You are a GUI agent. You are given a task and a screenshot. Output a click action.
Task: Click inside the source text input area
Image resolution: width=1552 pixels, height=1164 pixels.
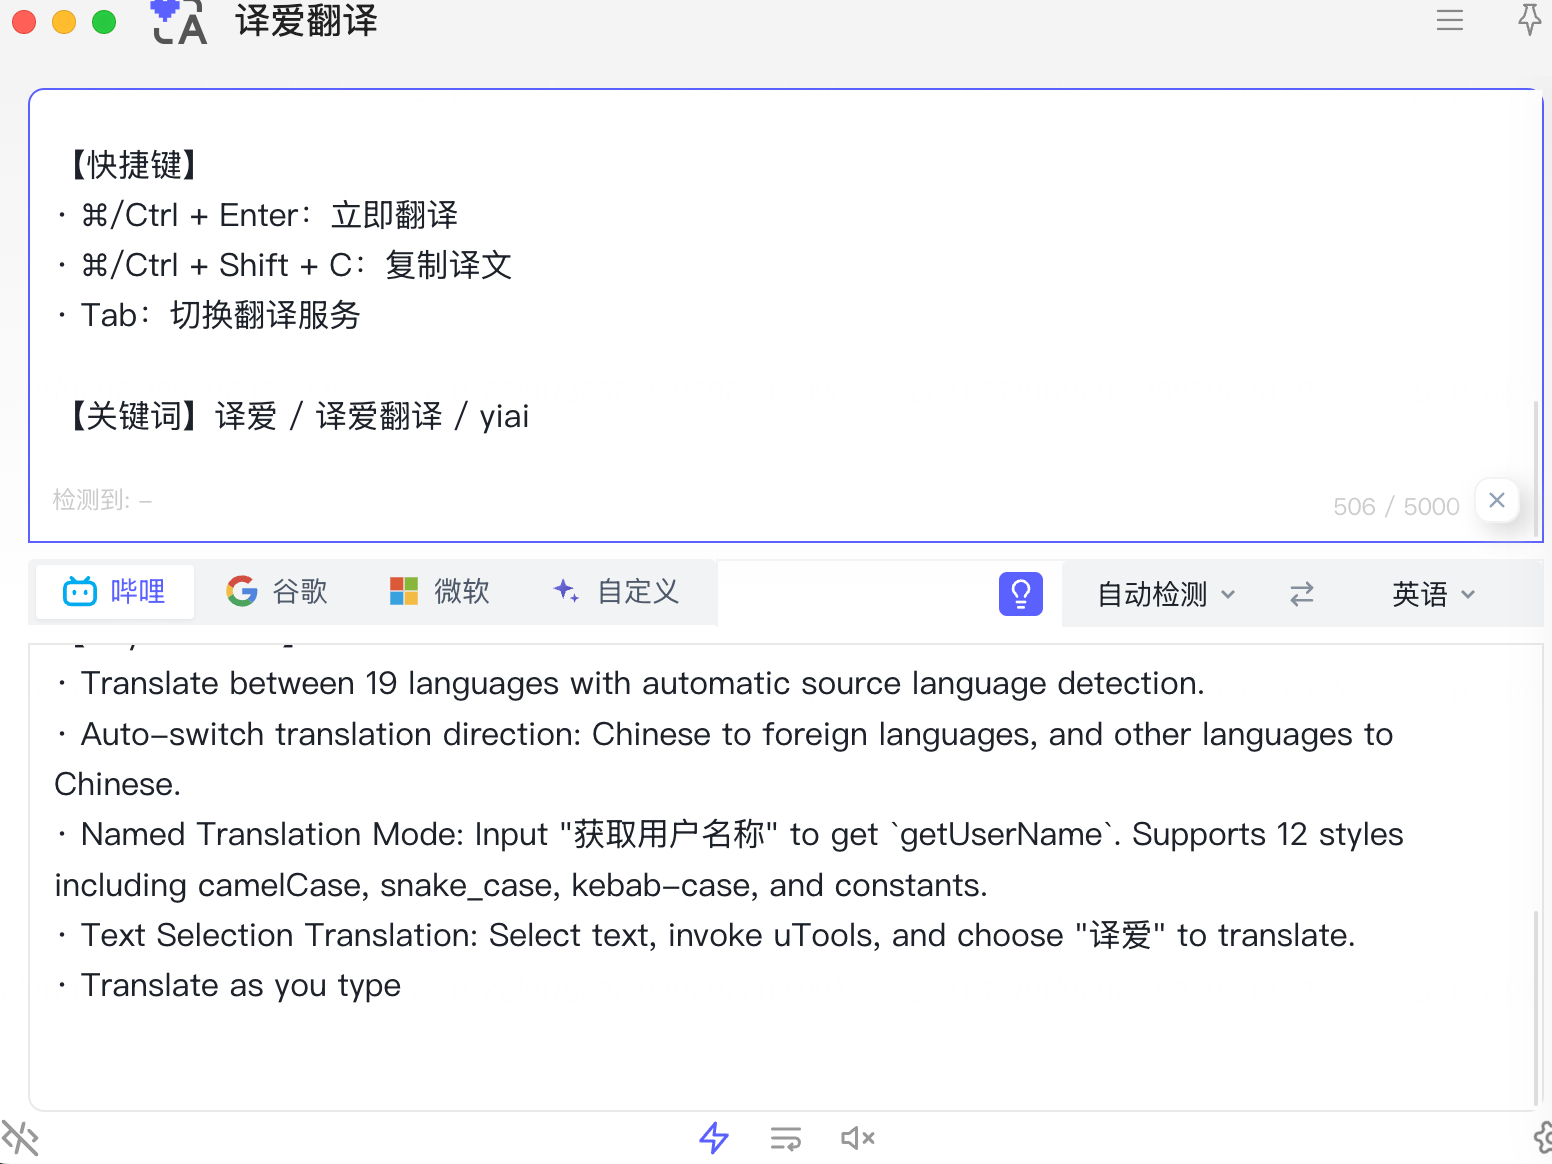785,315
